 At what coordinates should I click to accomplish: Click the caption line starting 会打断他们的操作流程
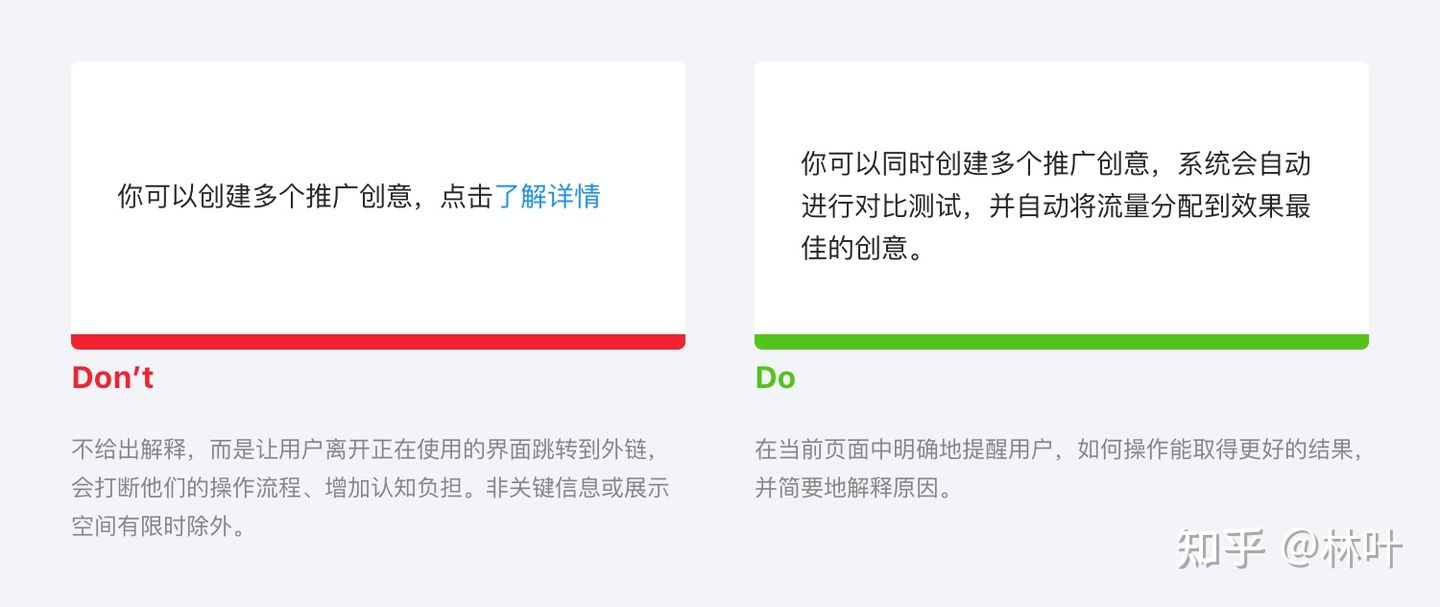pyautogui.click(x=370, y=488)
